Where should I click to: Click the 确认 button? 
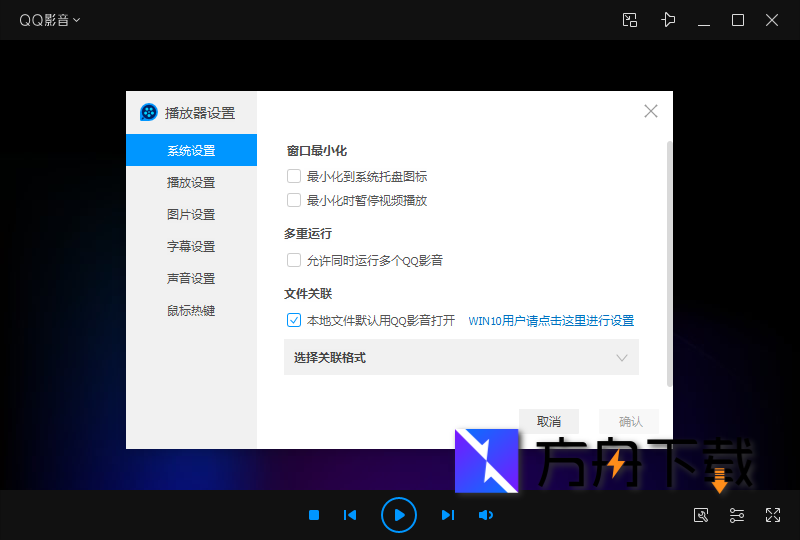629,421
